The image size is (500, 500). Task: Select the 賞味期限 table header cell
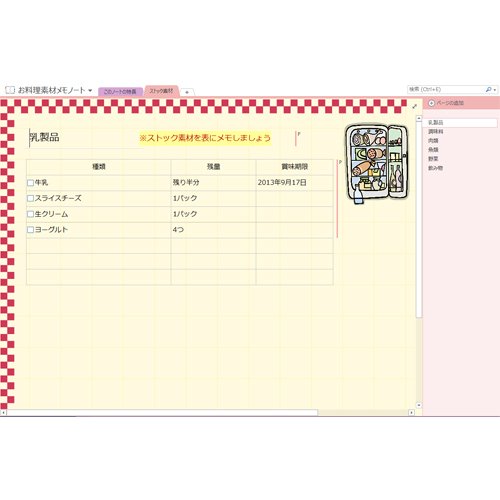coord(295,167)
